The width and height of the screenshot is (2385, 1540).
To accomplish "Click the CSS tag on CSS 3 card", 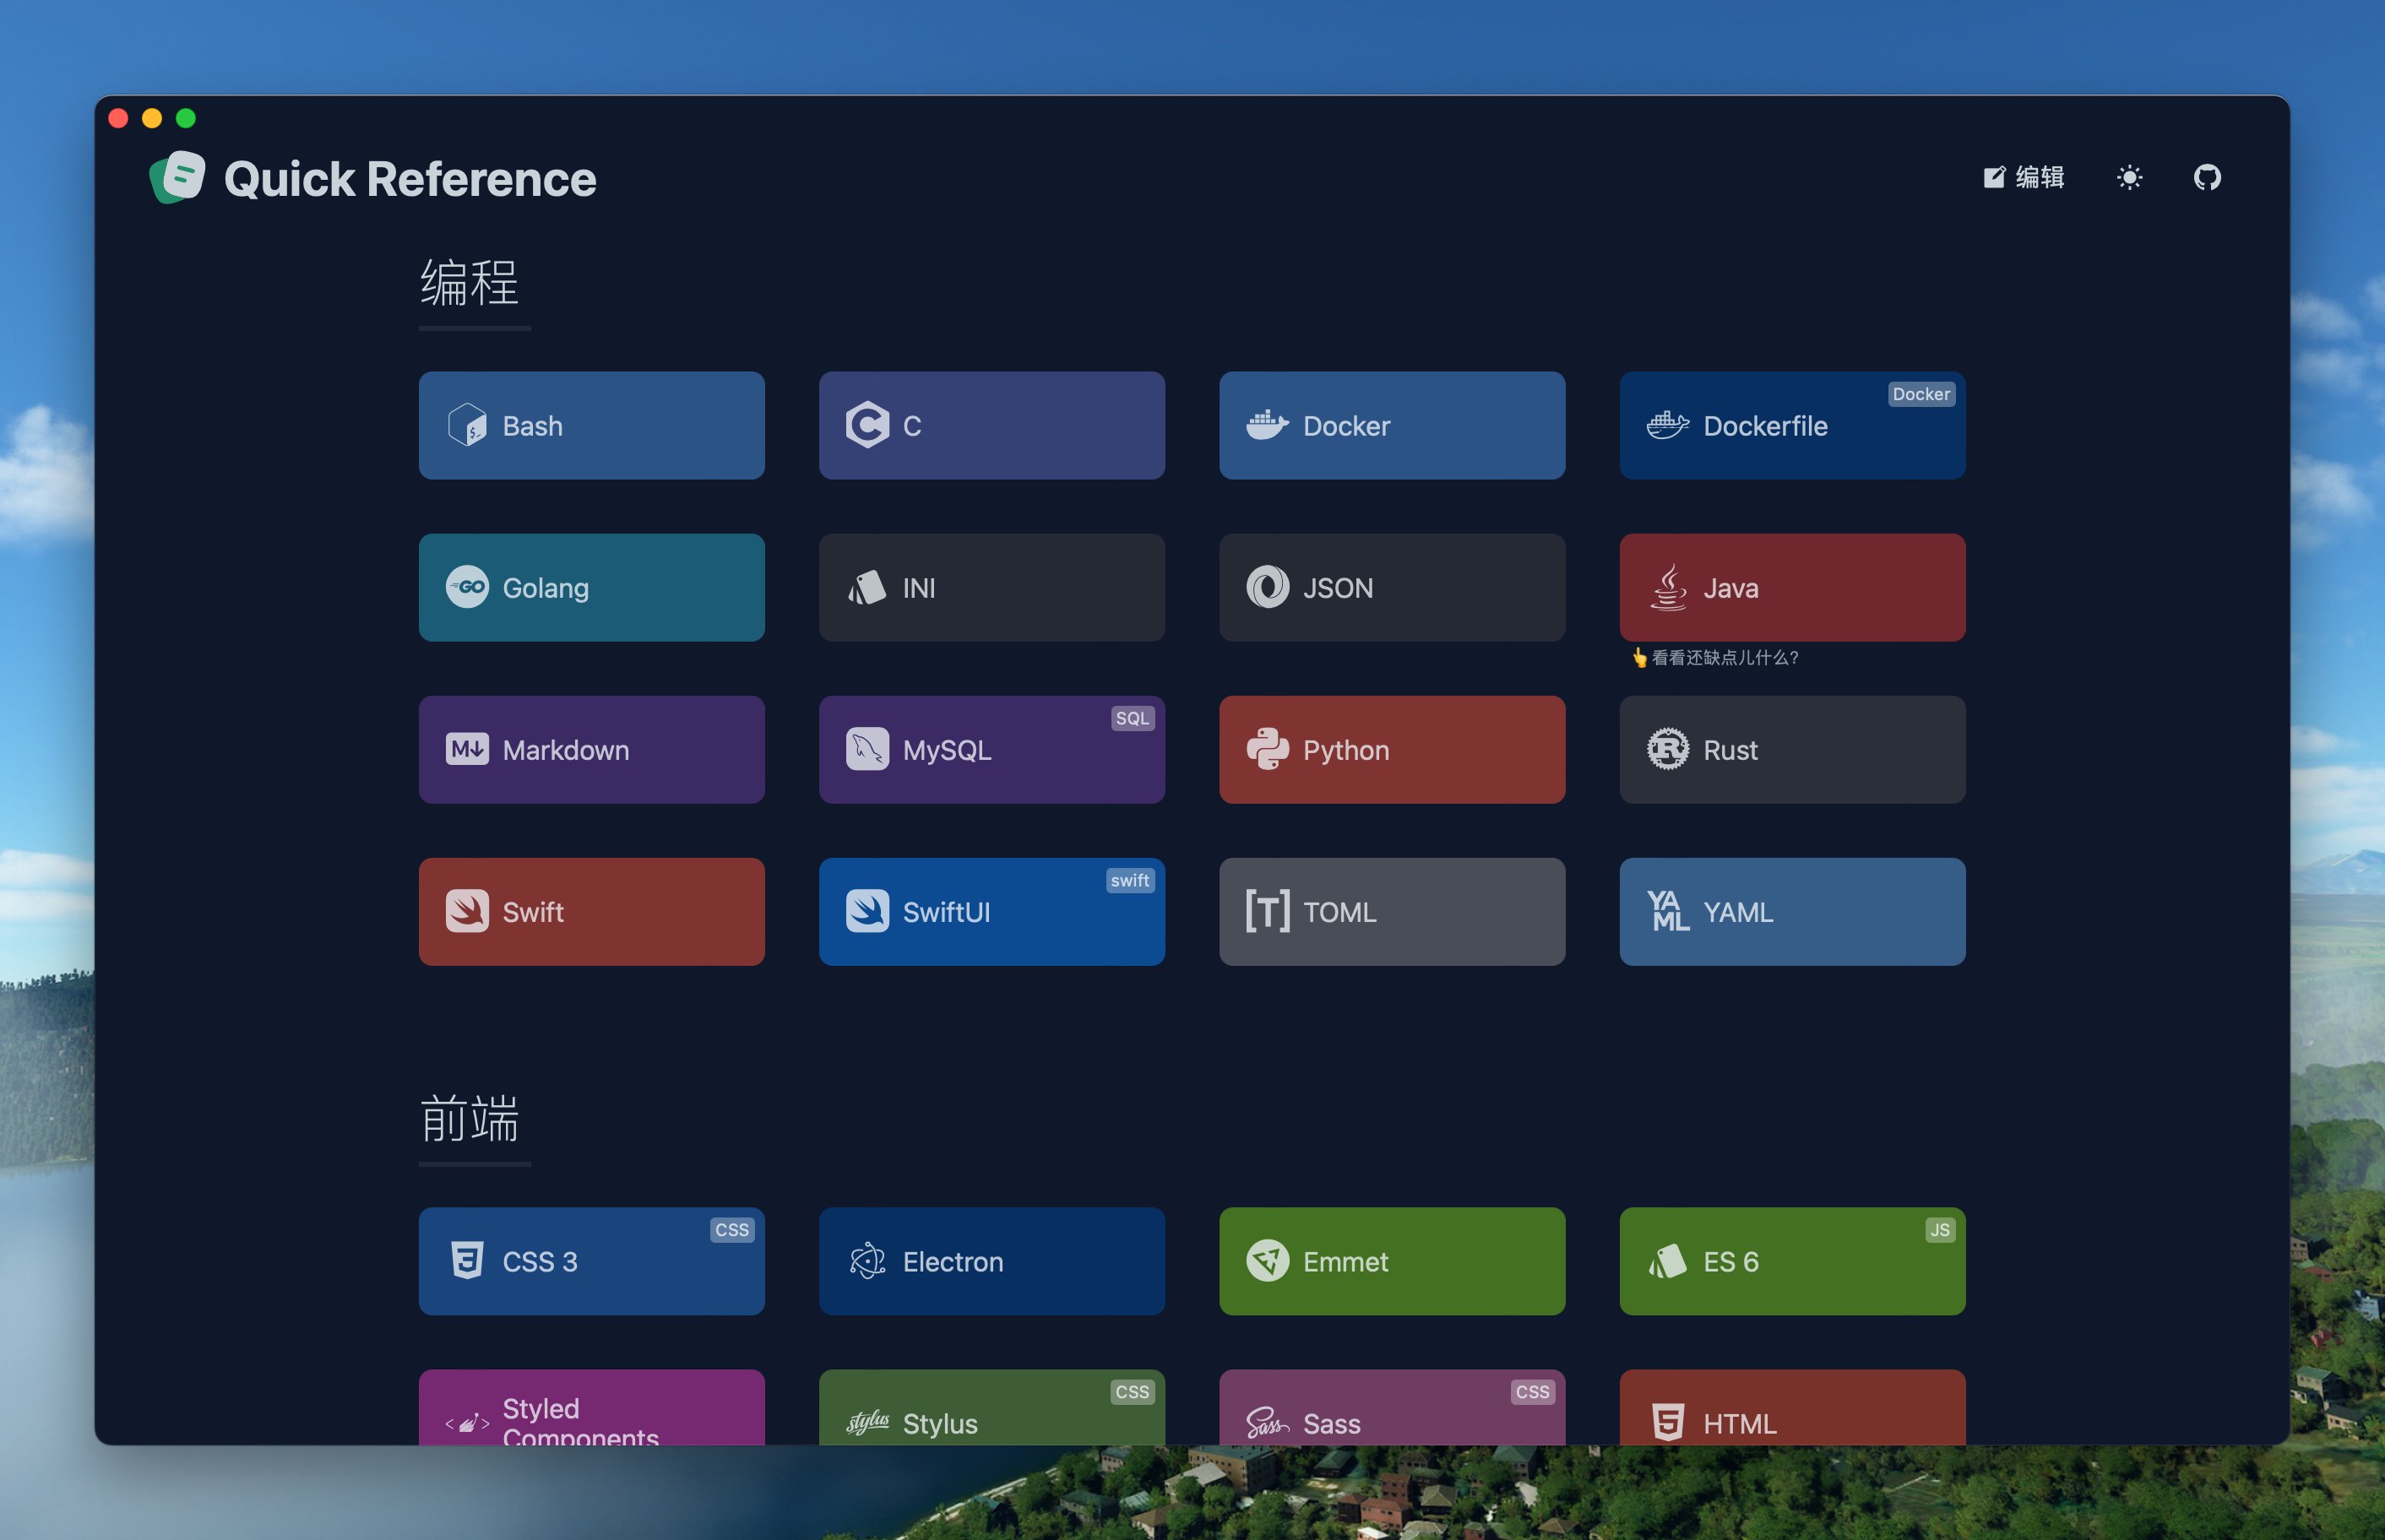I will [x=732, y=1230].
